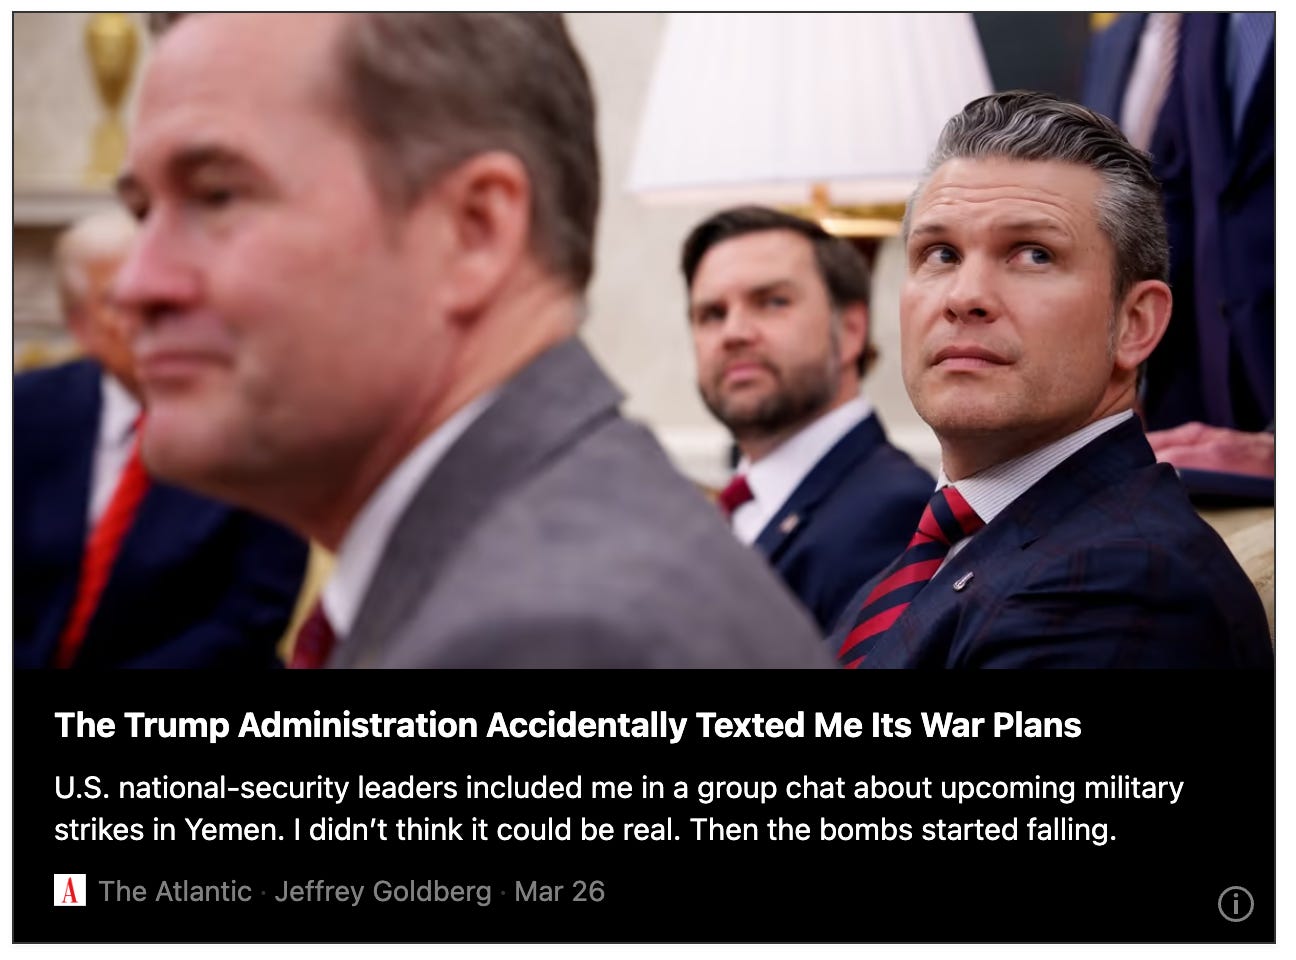Image resolution: width=1296 pixels, height=960 pixels.
Task: Click the Mar 26 publication date
Action: 560,891
